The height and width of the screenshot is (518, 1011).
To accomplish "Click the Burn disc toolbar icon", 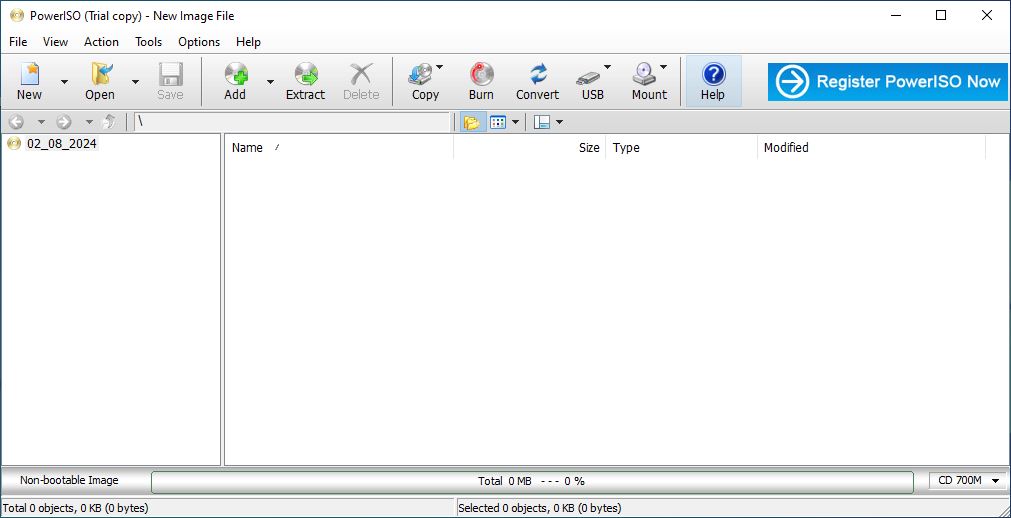I will click(x=481, y=81).
